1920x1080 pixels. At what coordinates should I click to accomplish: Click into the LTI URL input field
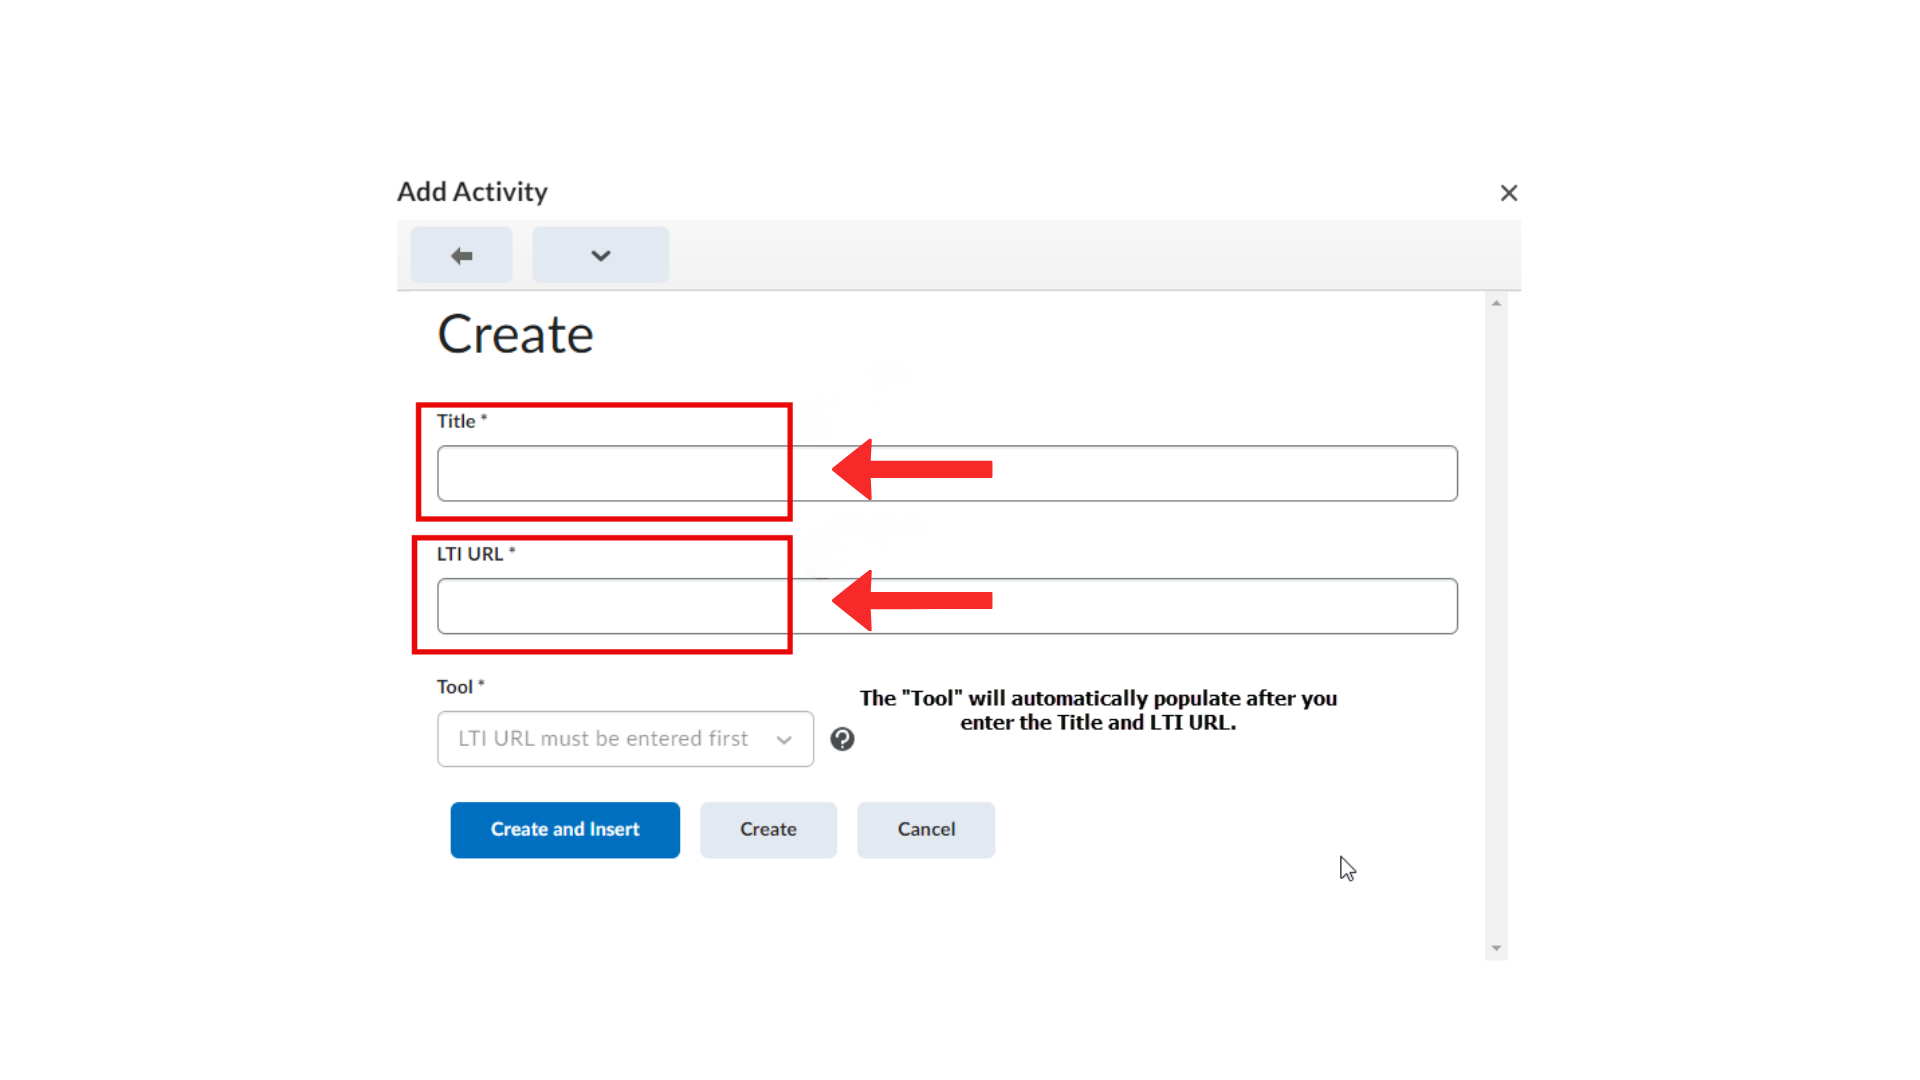coord(947,606)
